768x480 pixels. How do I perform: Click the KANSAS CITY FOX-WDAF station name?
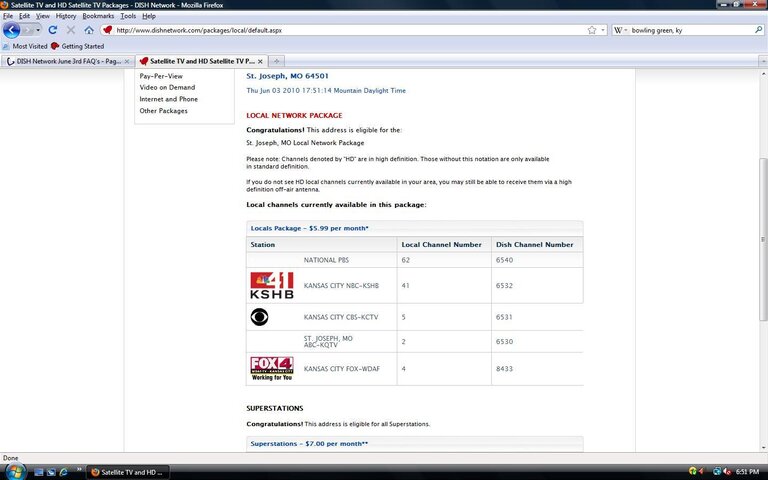point(342,369)
